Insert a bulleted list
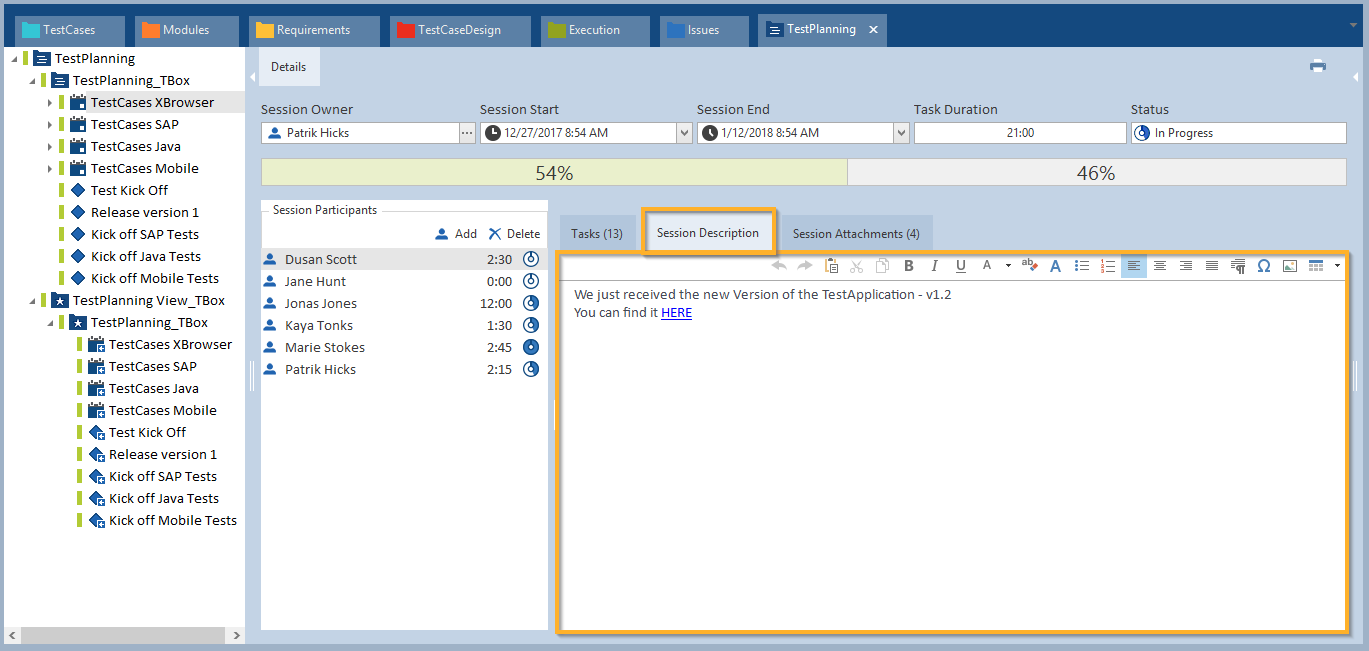Image resolution: width=1369 pixels, height=651 pixels. pyautogui.click(x=1082, y=266)
